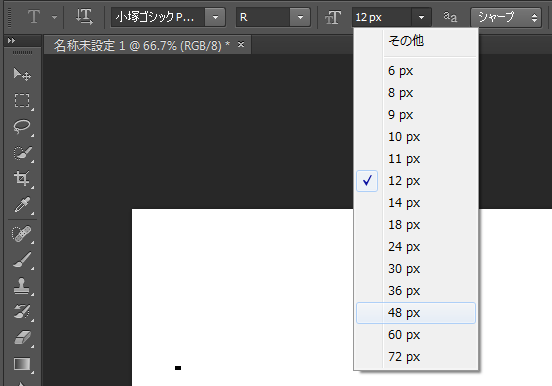
Task: Select the Move tool
Action: [22, 74]
